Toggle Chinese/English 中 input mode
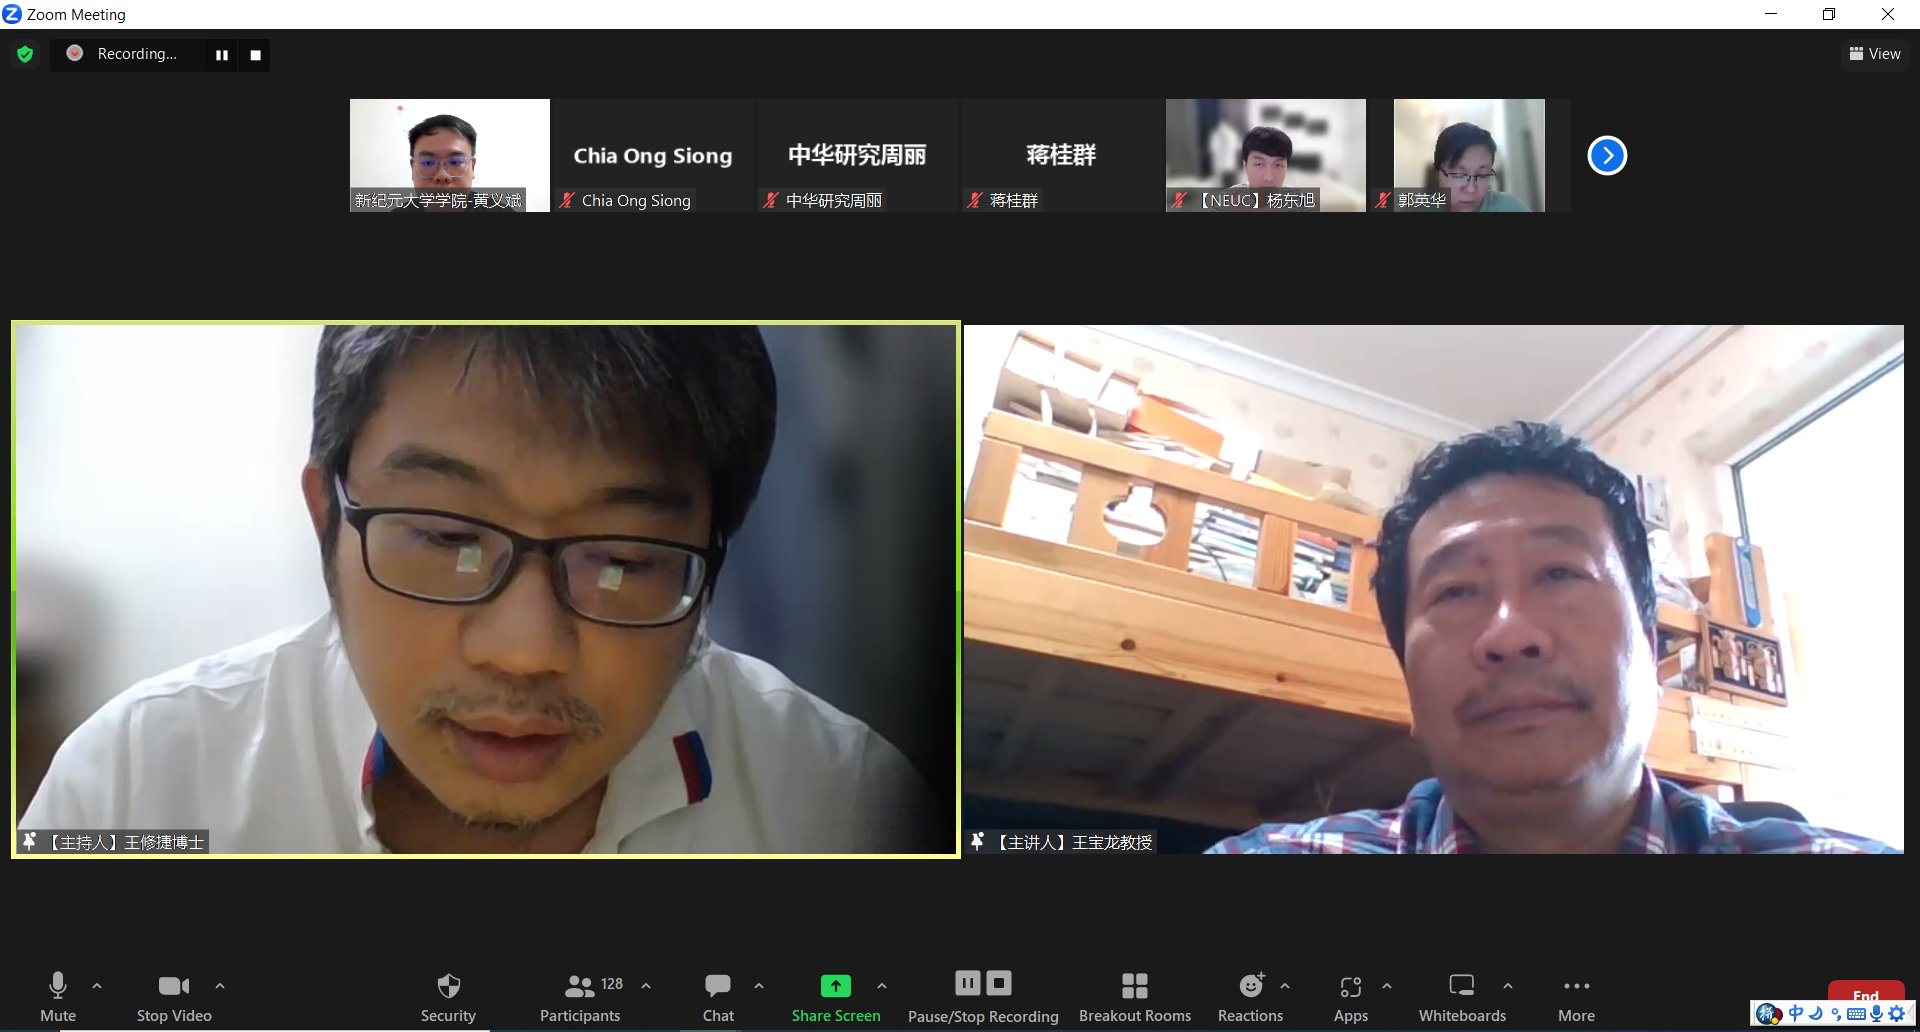Screen dimensions: 1920x1032 [x=1796, y=1014]
